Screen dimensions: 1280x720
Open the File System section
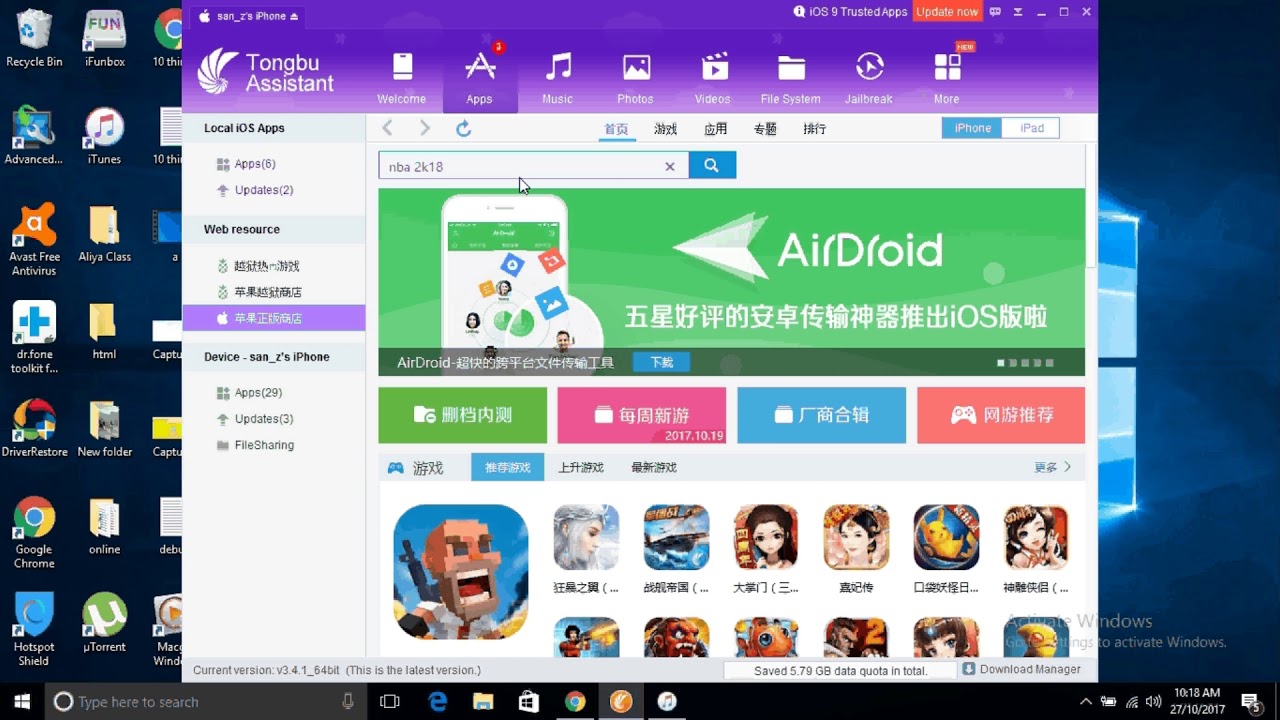click(x=791, y=77)
